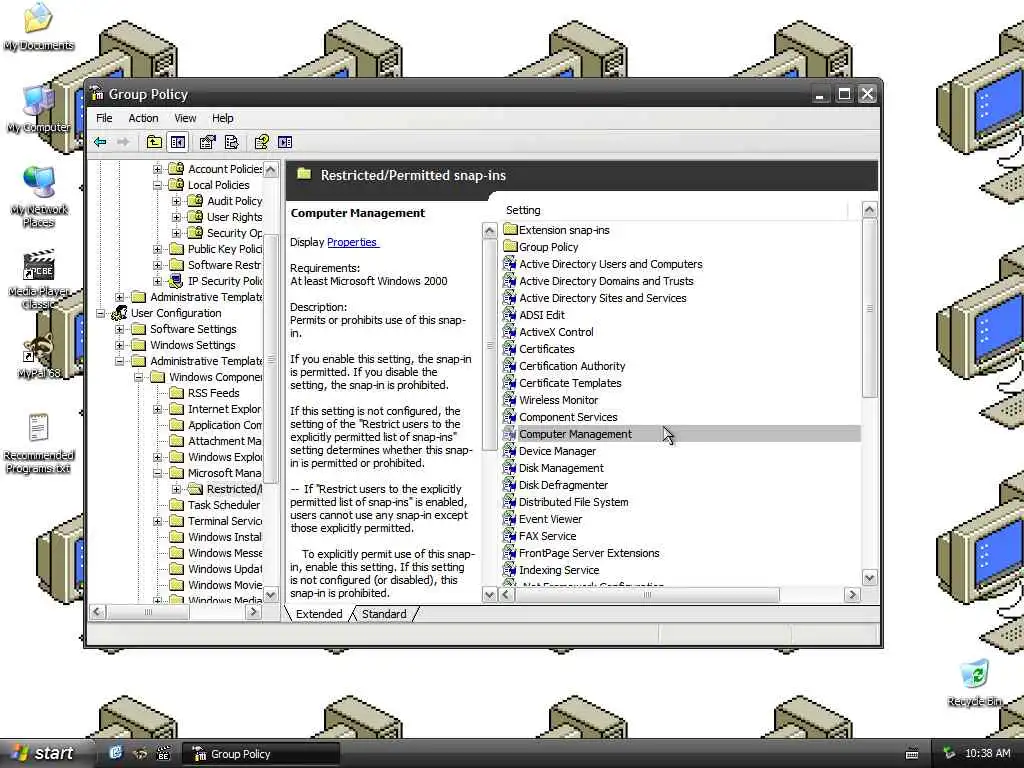Select Software Restriction Policies in the tree

tap(224, 265)
